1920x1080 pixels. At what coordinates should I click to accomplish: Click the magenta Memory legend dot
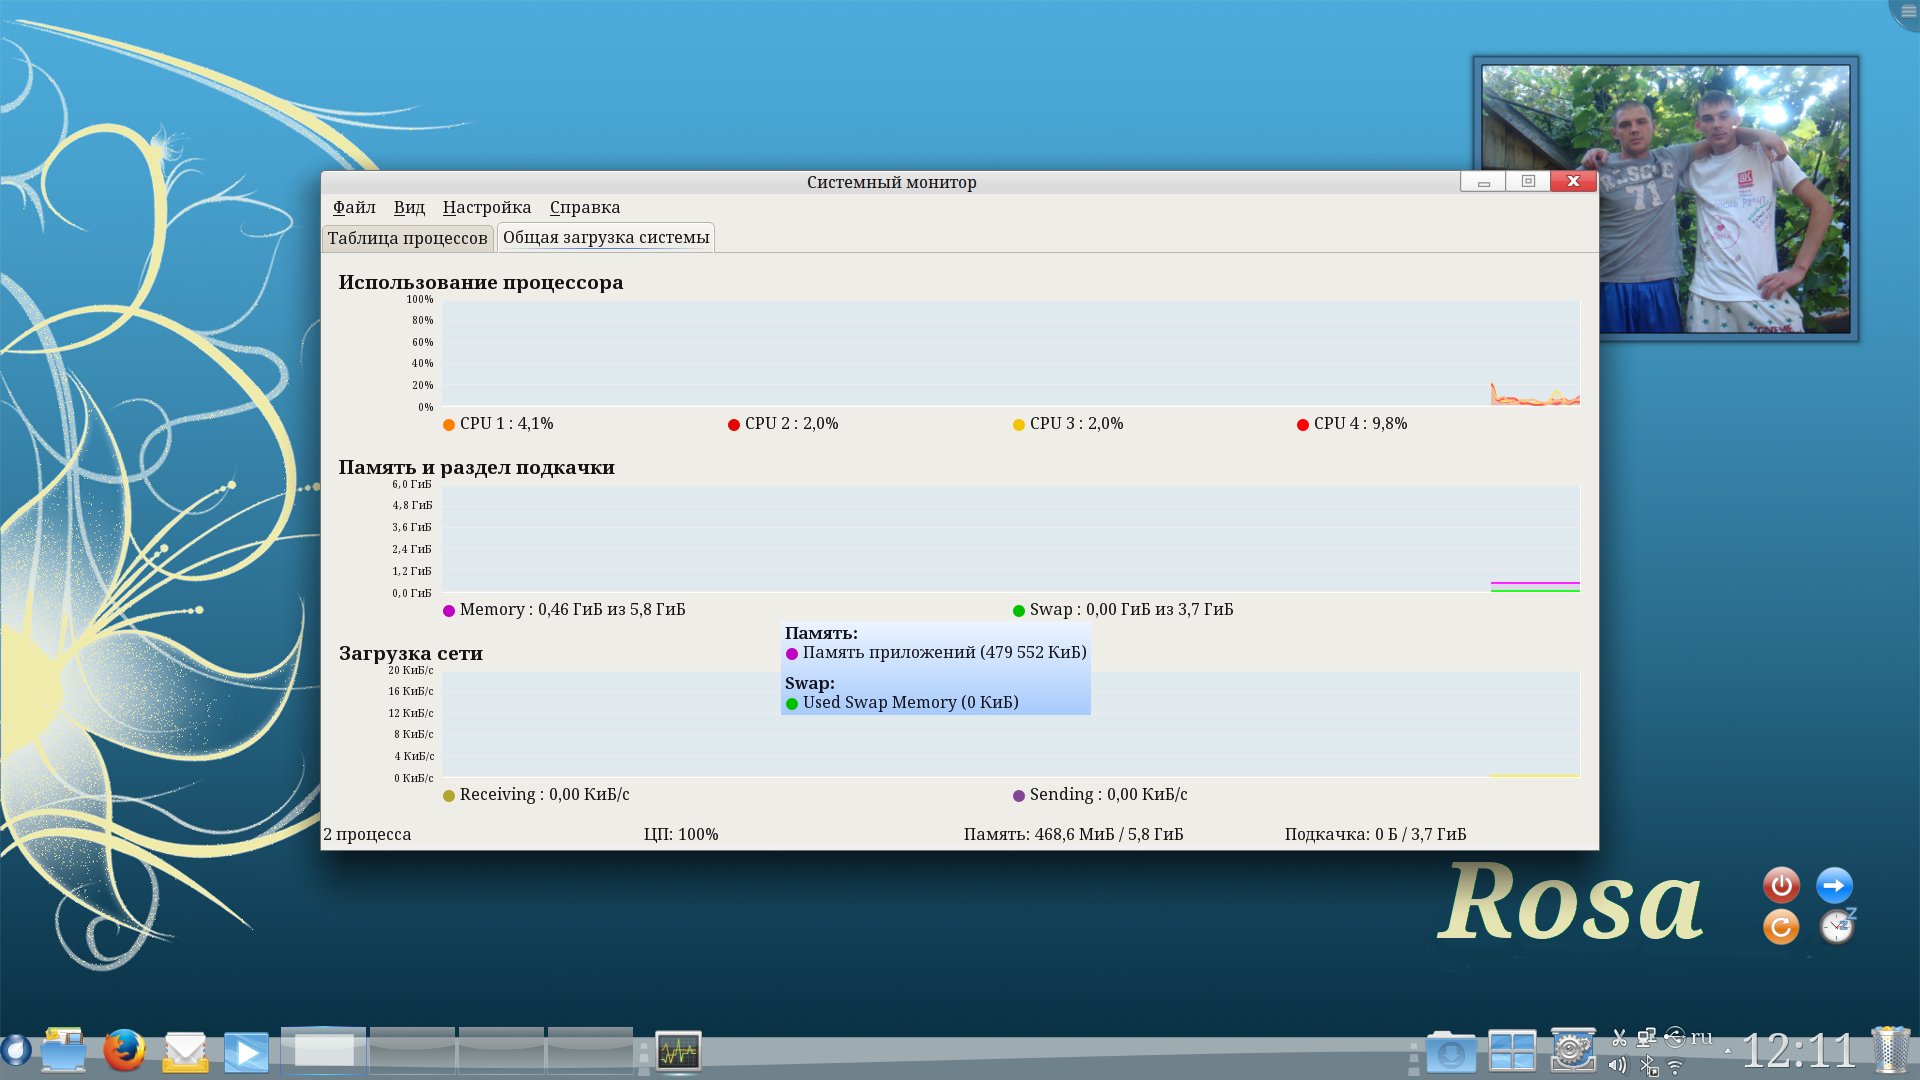(449, 611)
